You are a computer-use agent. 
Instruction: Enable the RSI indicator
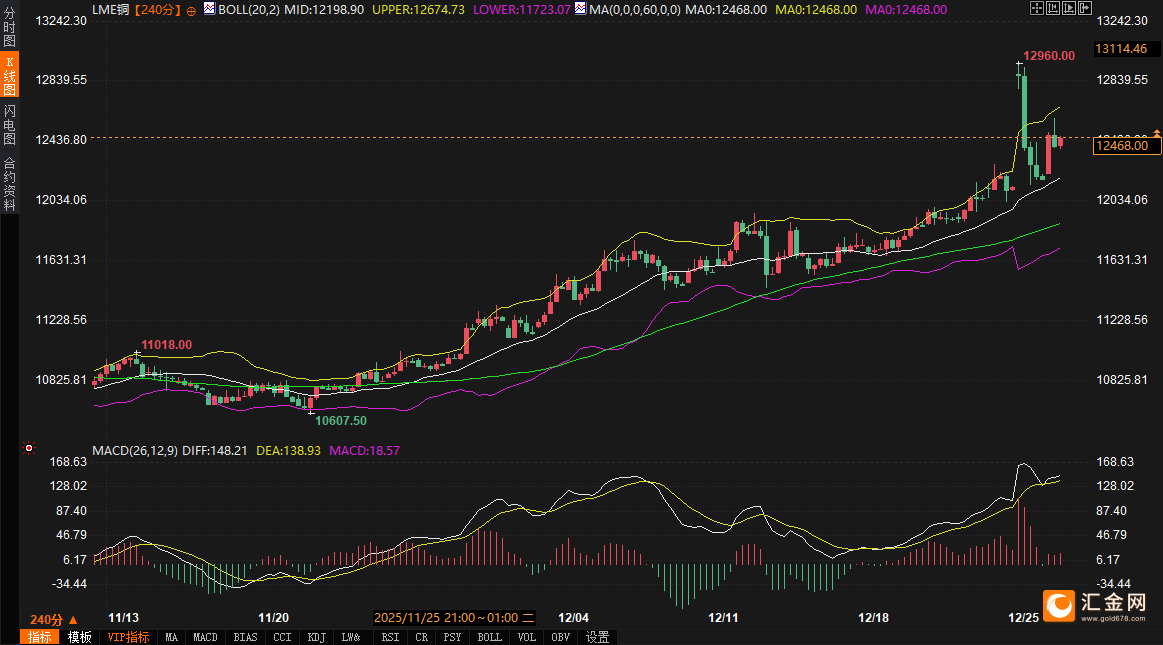point(390,637)
